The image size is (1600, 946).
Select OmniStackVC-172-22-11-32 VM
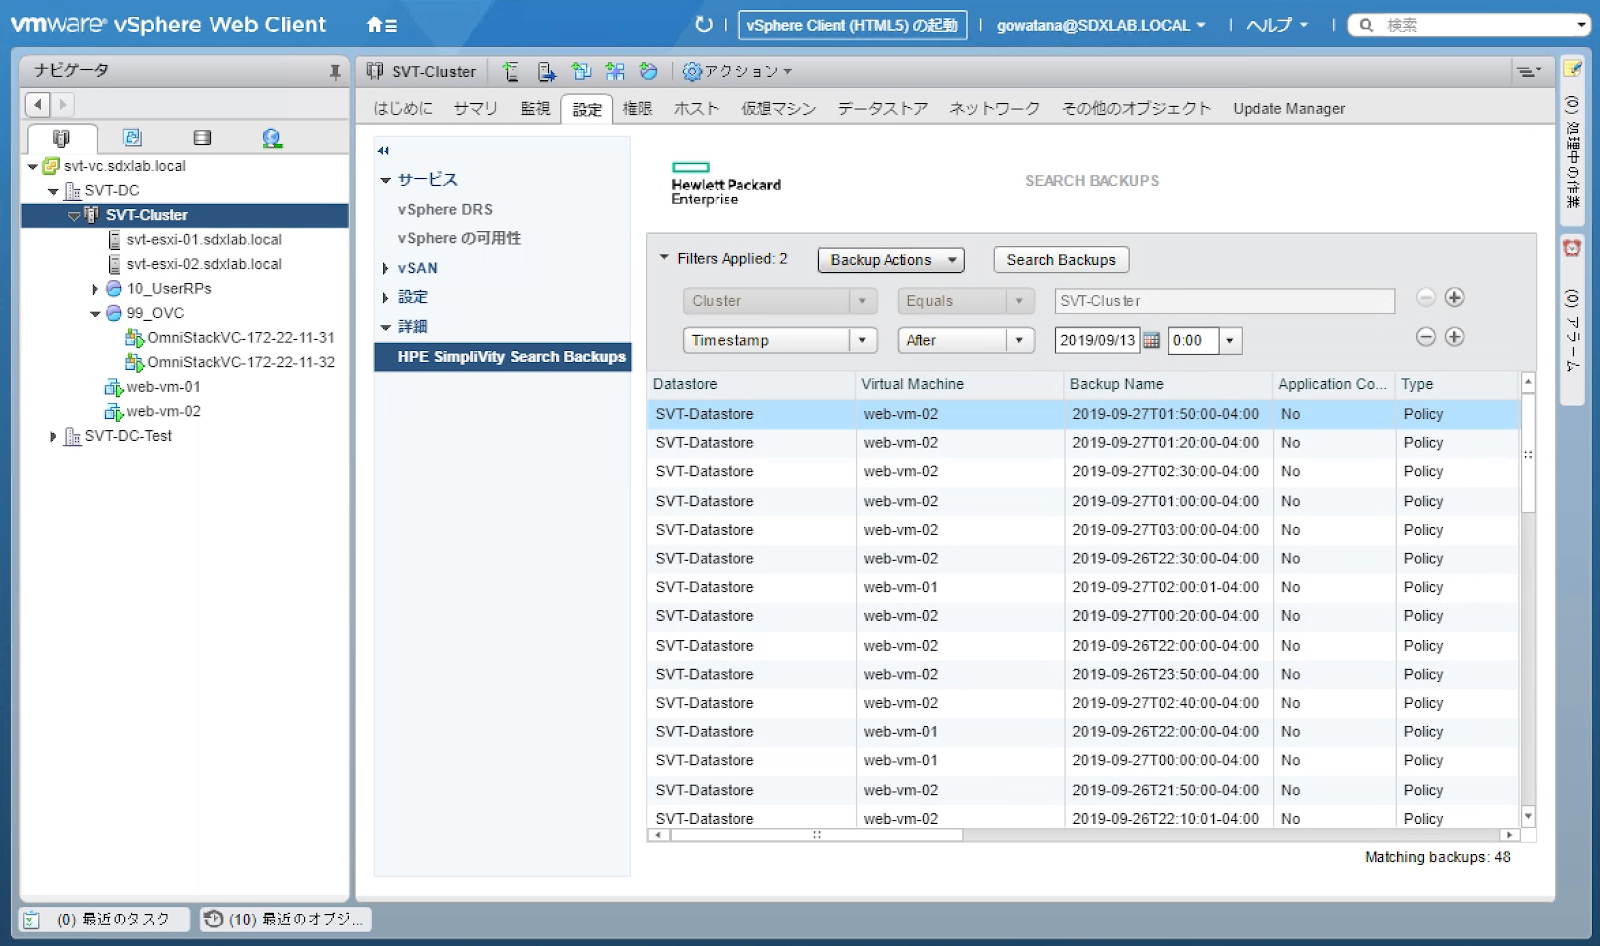point(241,362)
